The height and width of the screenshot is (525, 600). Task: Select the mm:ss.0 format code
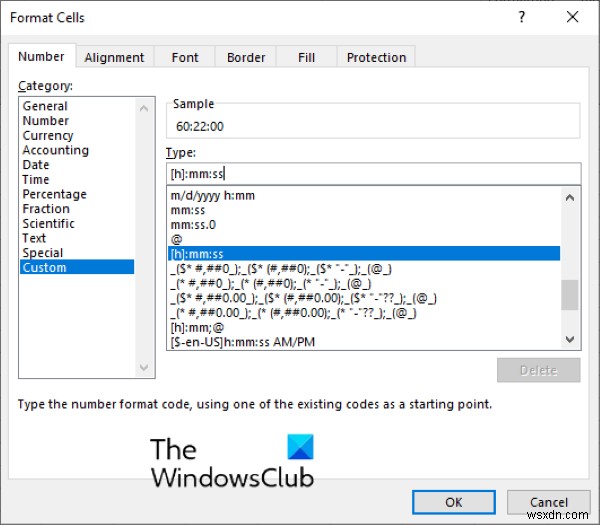364,225
